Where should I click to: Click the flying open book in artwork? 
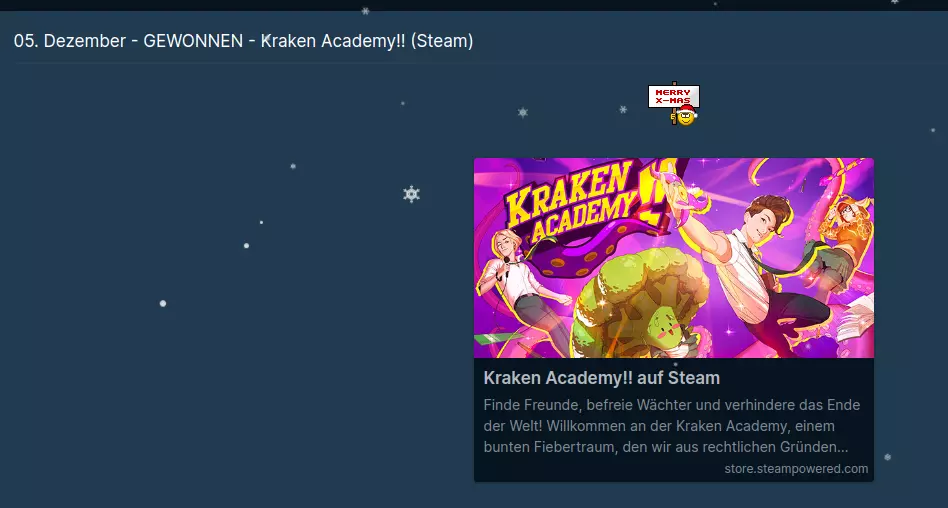856,319
